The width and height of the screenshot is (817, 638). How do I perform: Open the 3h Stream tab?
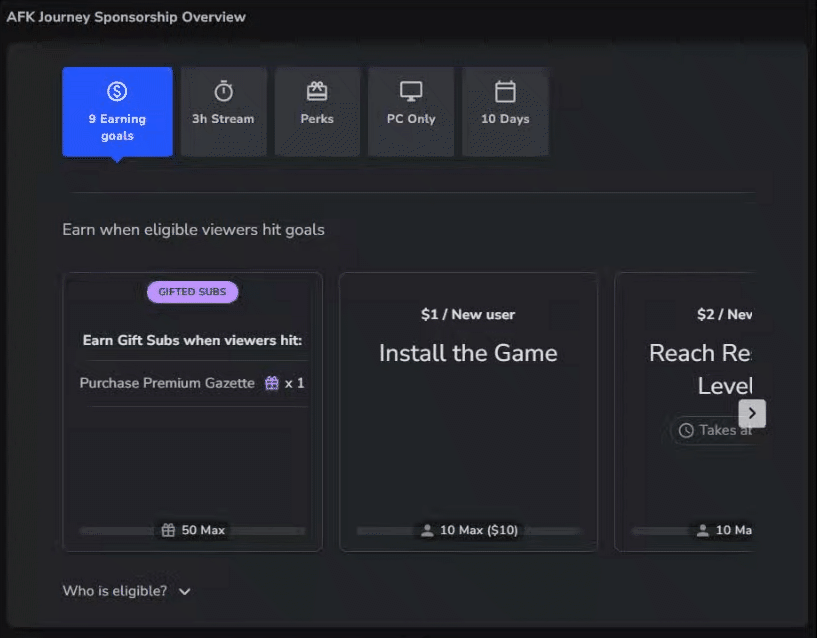tap(224, 112)
